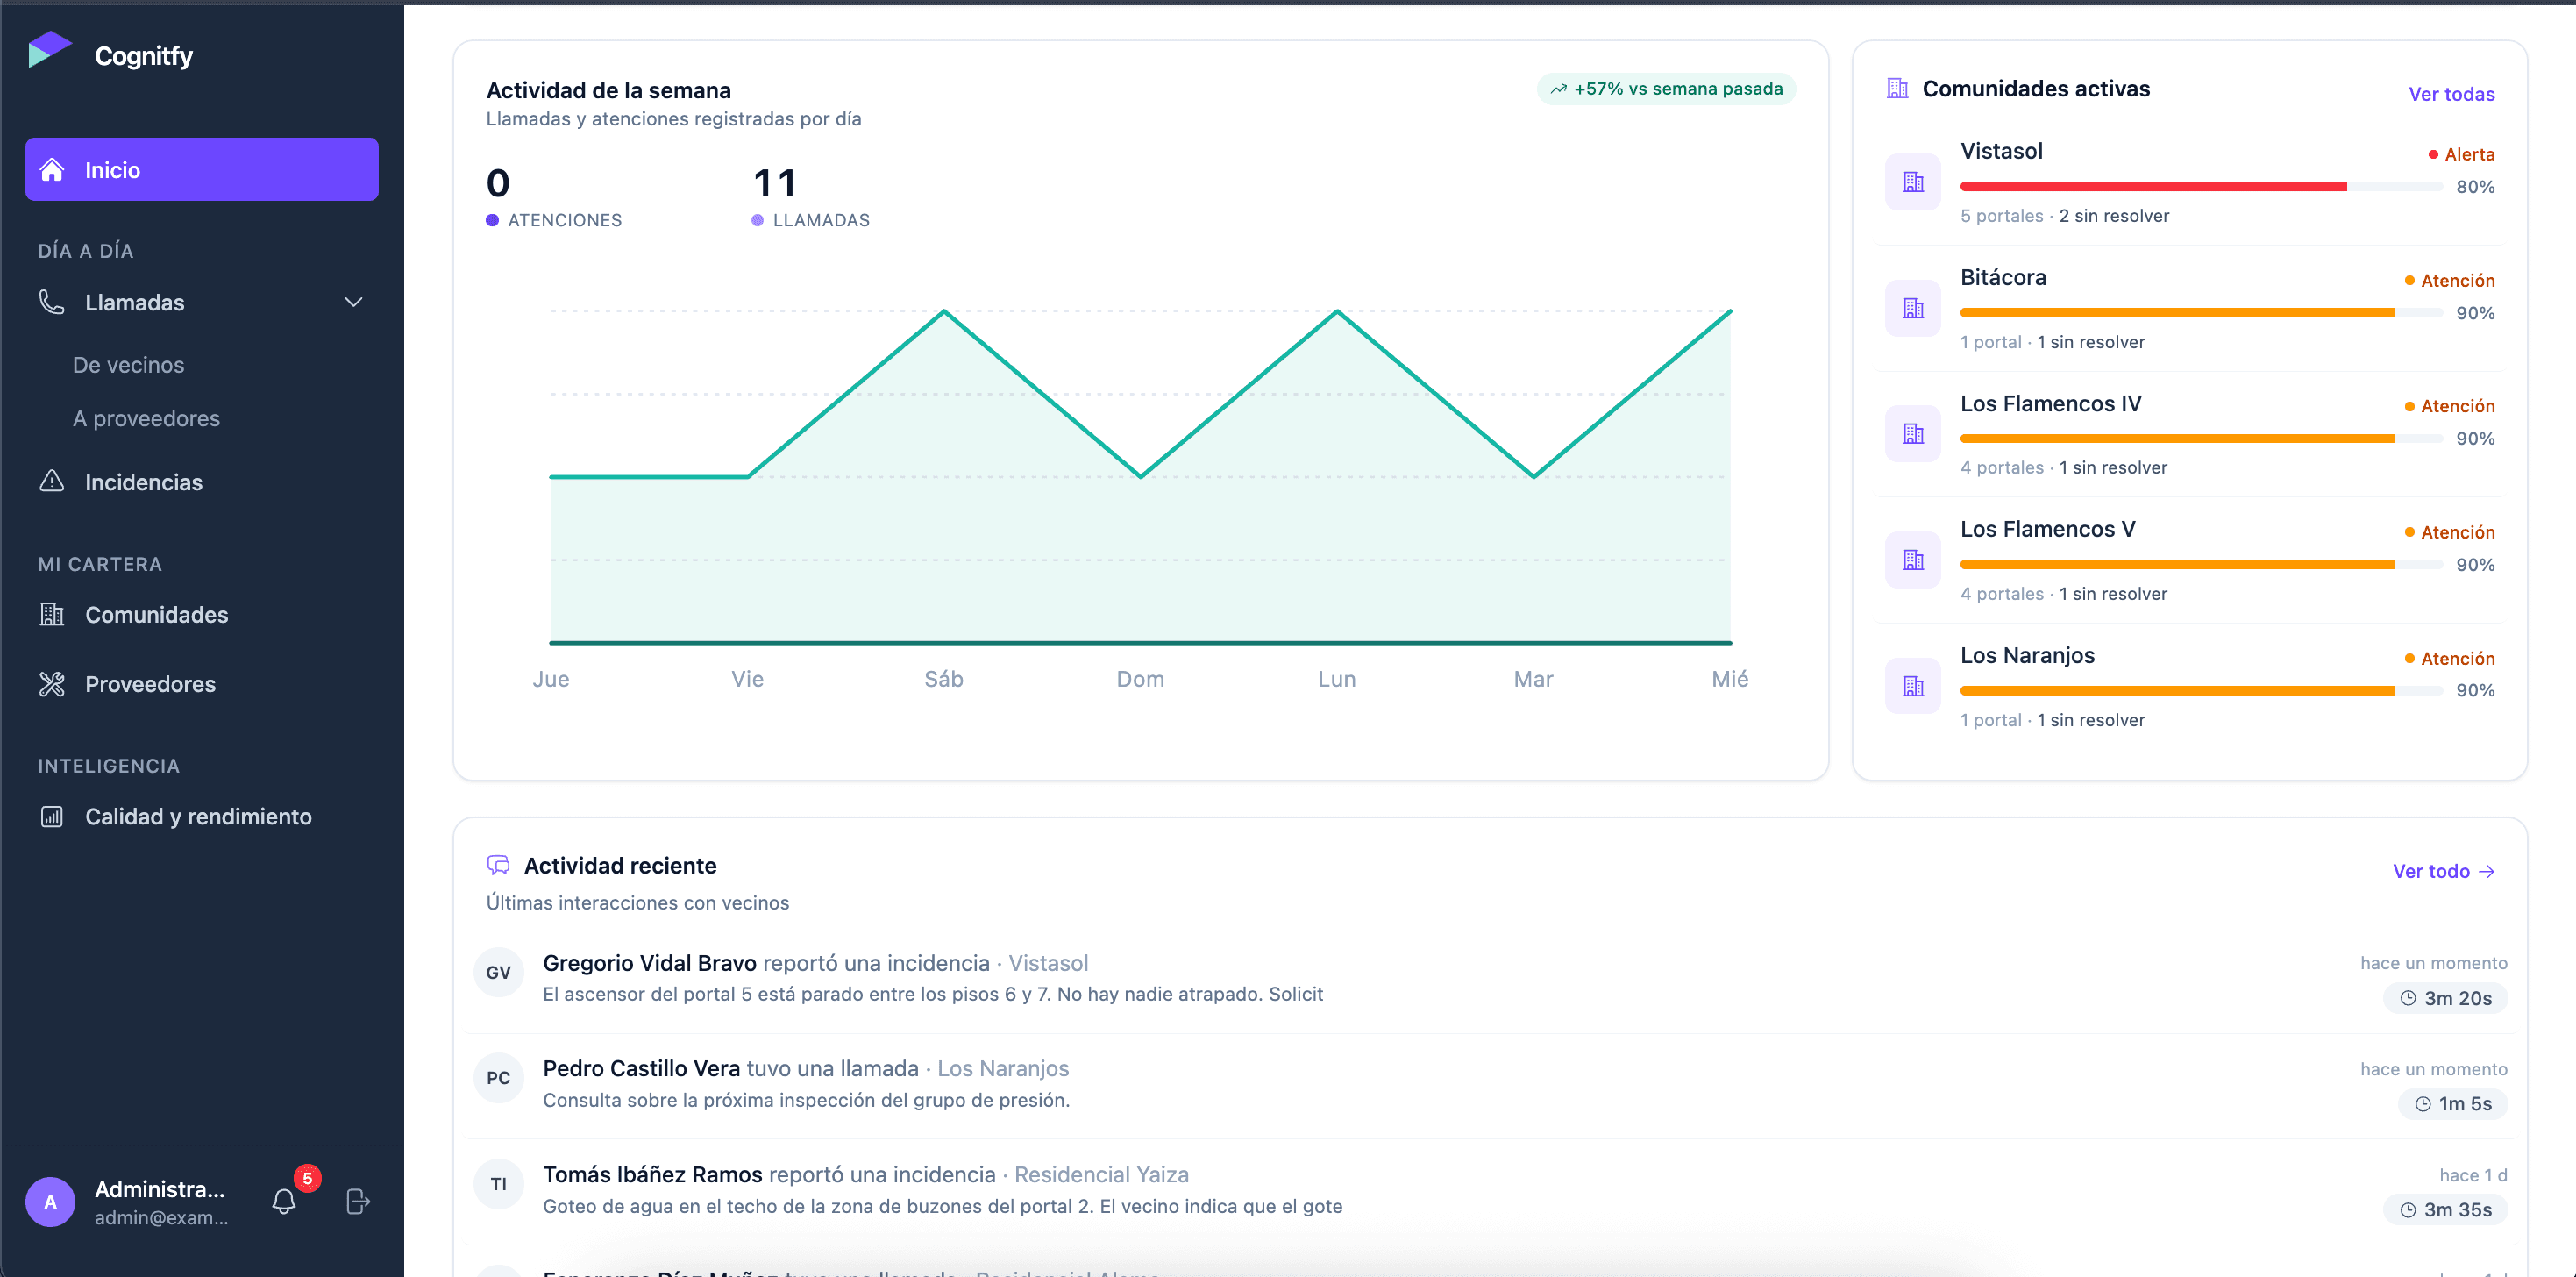Screen dimensions: 2576x1277
Task: Click the Ver todas link
Action: (x=2451, y=94)
